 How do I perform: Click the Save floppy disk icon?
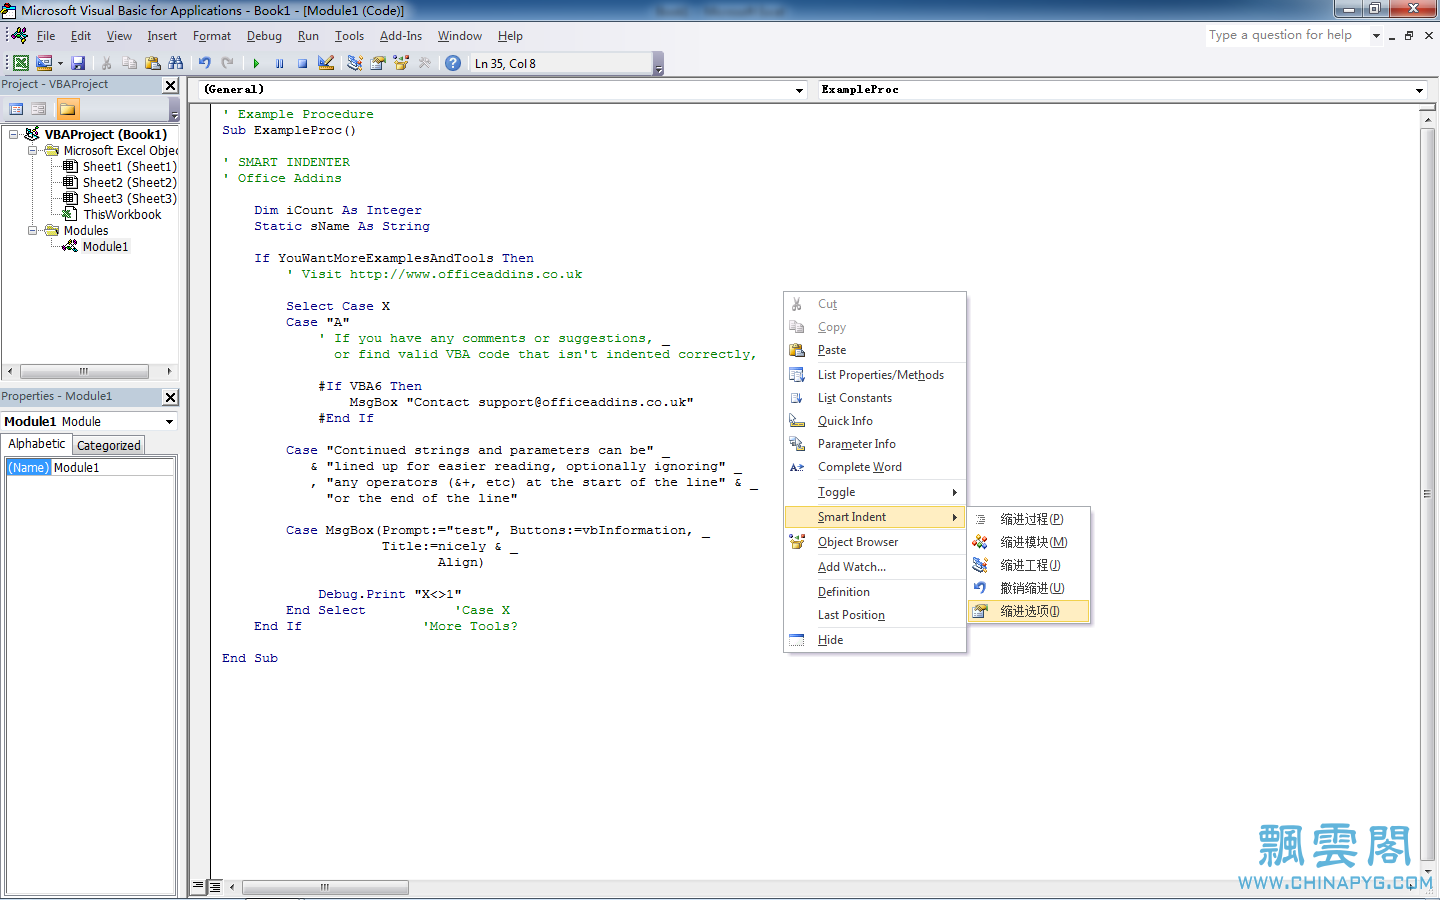[78, 63]
